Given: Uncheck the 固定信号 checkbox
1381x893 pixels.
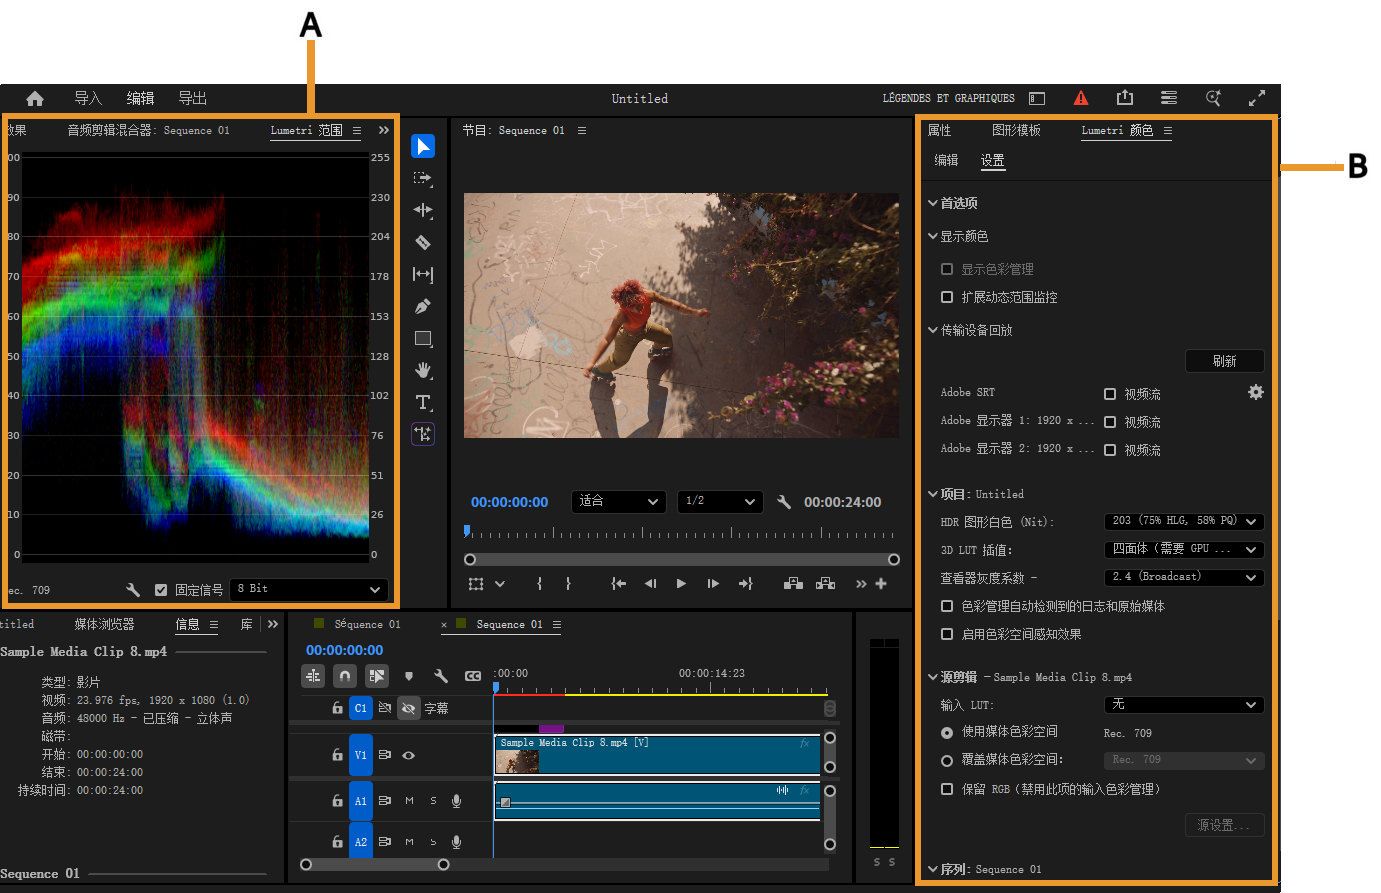Looking at the screenshot, I should [161, 590].
